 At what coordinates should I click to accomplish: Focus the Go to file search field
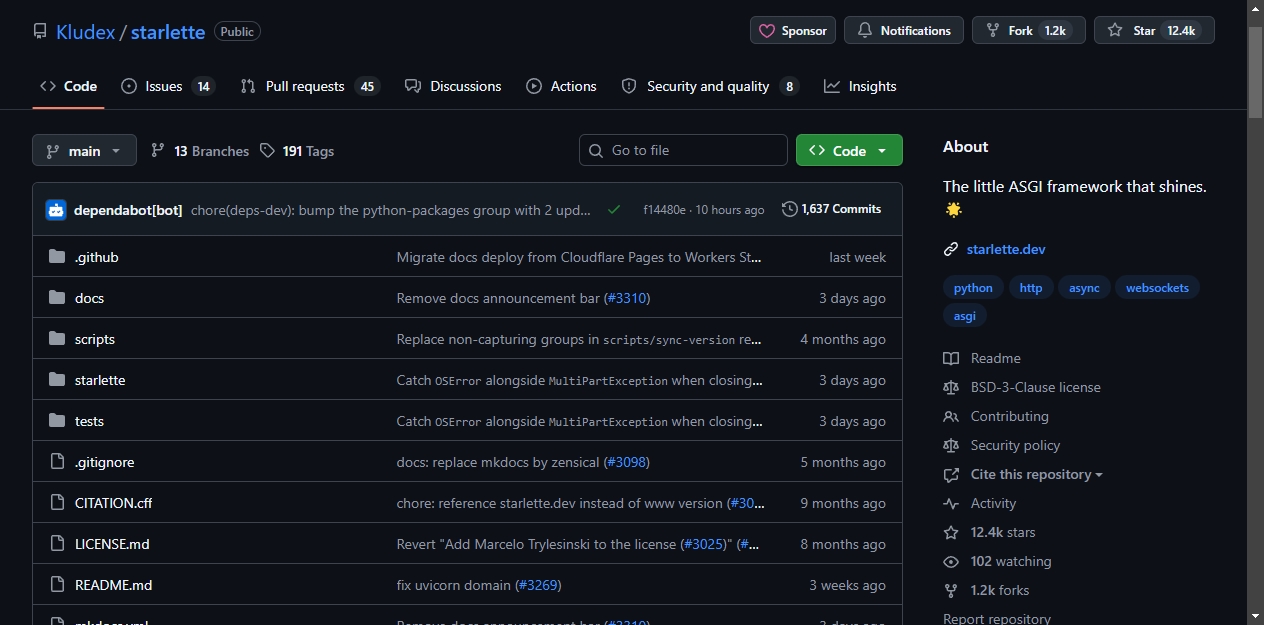683,150
